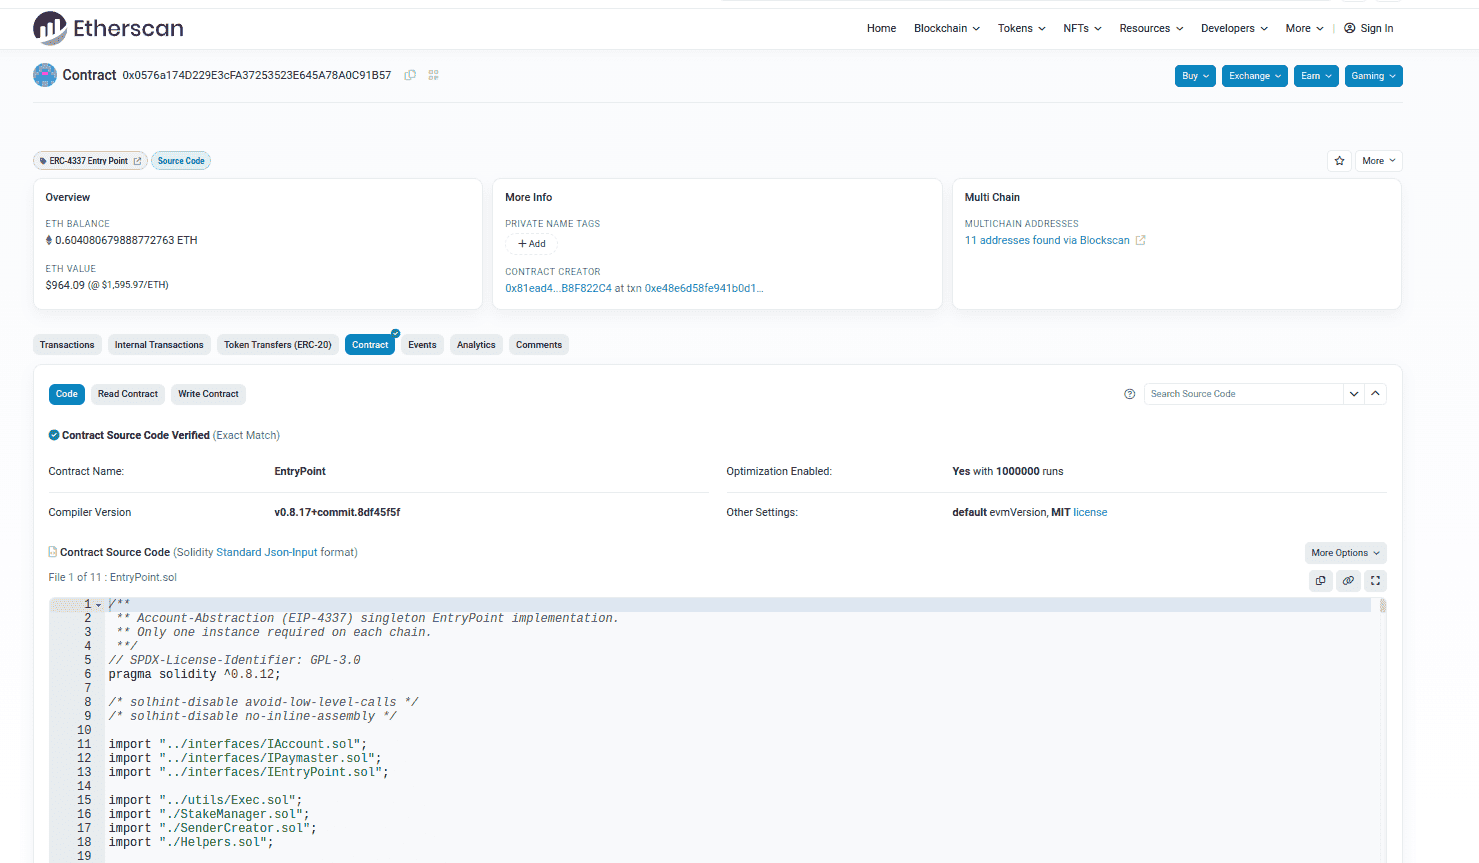
Task: Fold the comment block at line 1
Action: [98, 605]
